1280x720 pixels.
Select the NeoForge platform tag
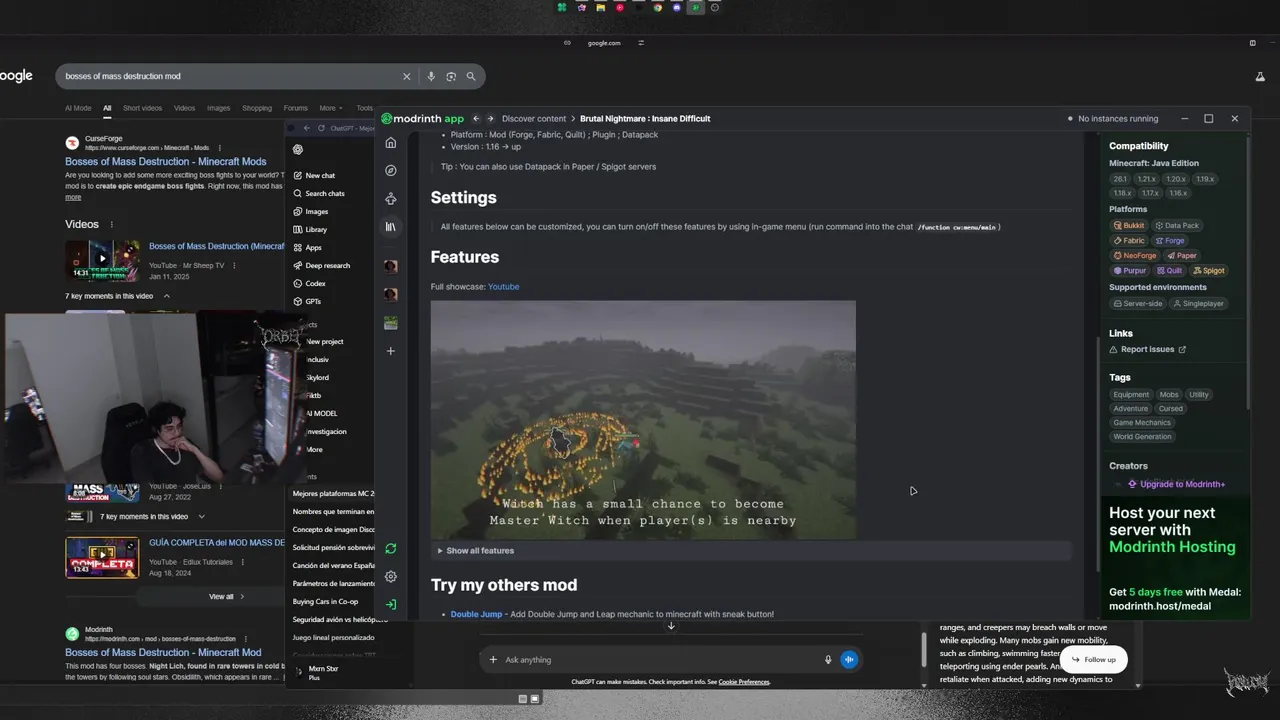[x=1136, y=256]
